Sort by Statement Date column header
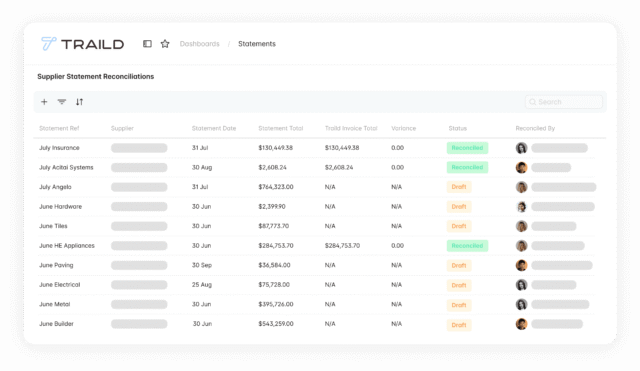The image size is (640, 371). pyautogui.click(x=214, y=128)
